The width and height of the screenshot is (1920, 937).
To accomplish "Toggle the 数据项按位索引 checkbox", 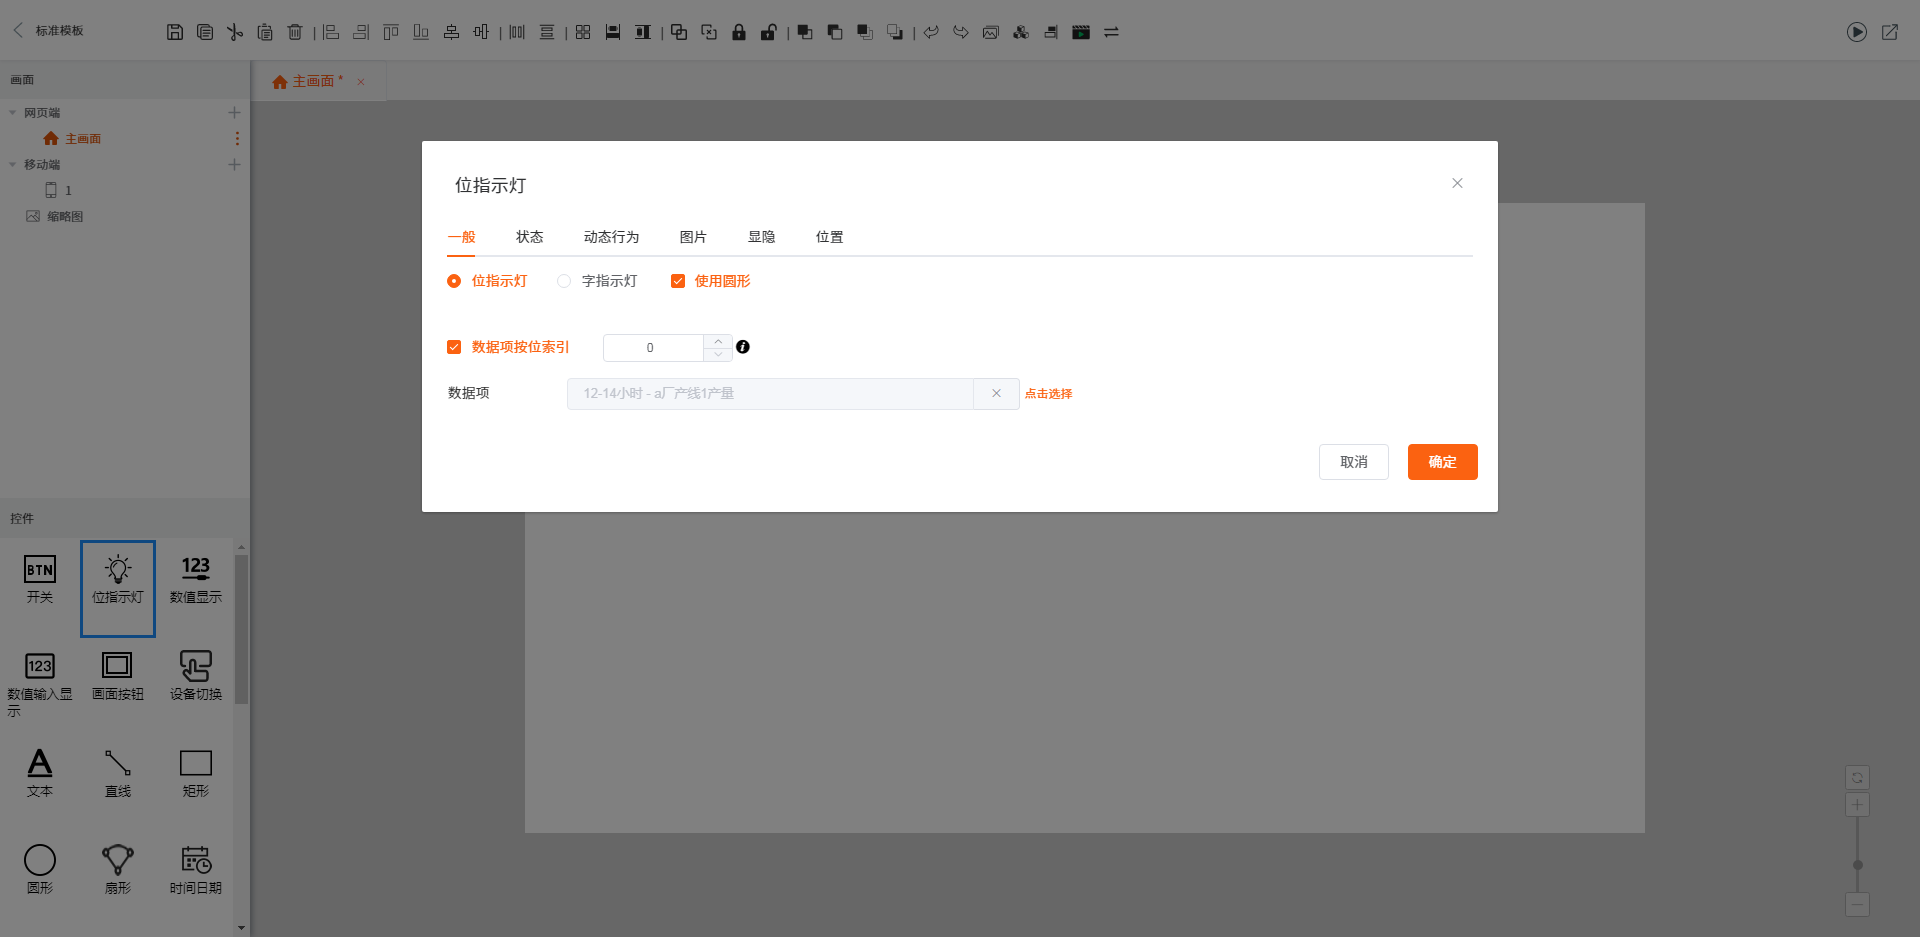I will click(x=454, y=347).
